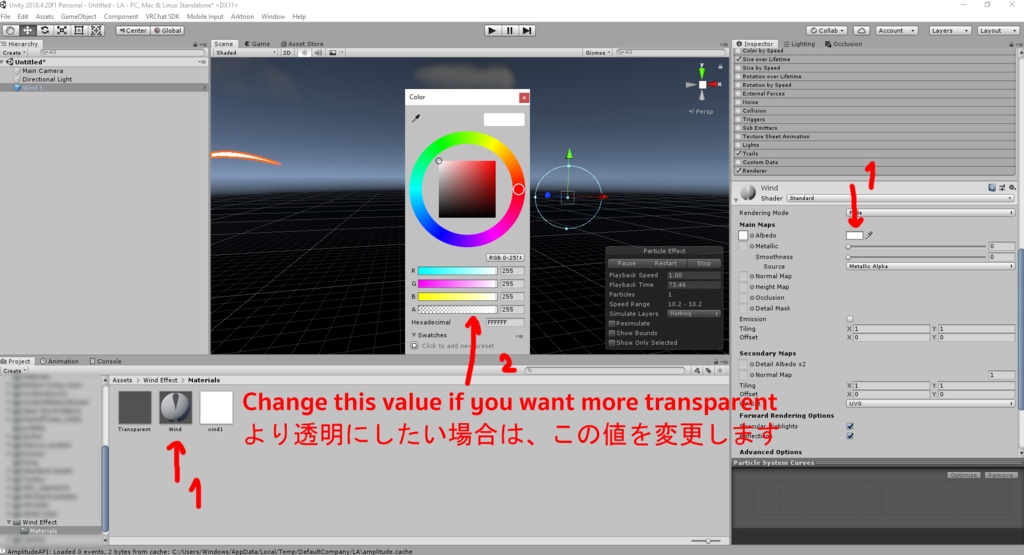Enable the Noise module
This screenshot has width=1024, height=555.
point(739,102)
